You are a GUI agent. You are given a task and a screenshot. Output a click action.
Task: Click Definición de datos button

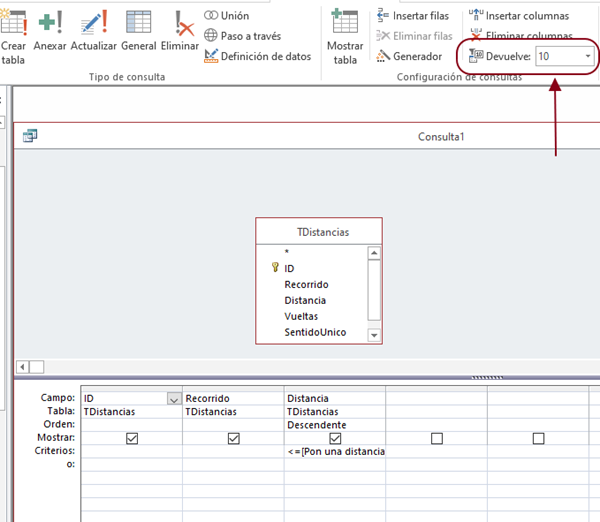(x=257, y=56)
